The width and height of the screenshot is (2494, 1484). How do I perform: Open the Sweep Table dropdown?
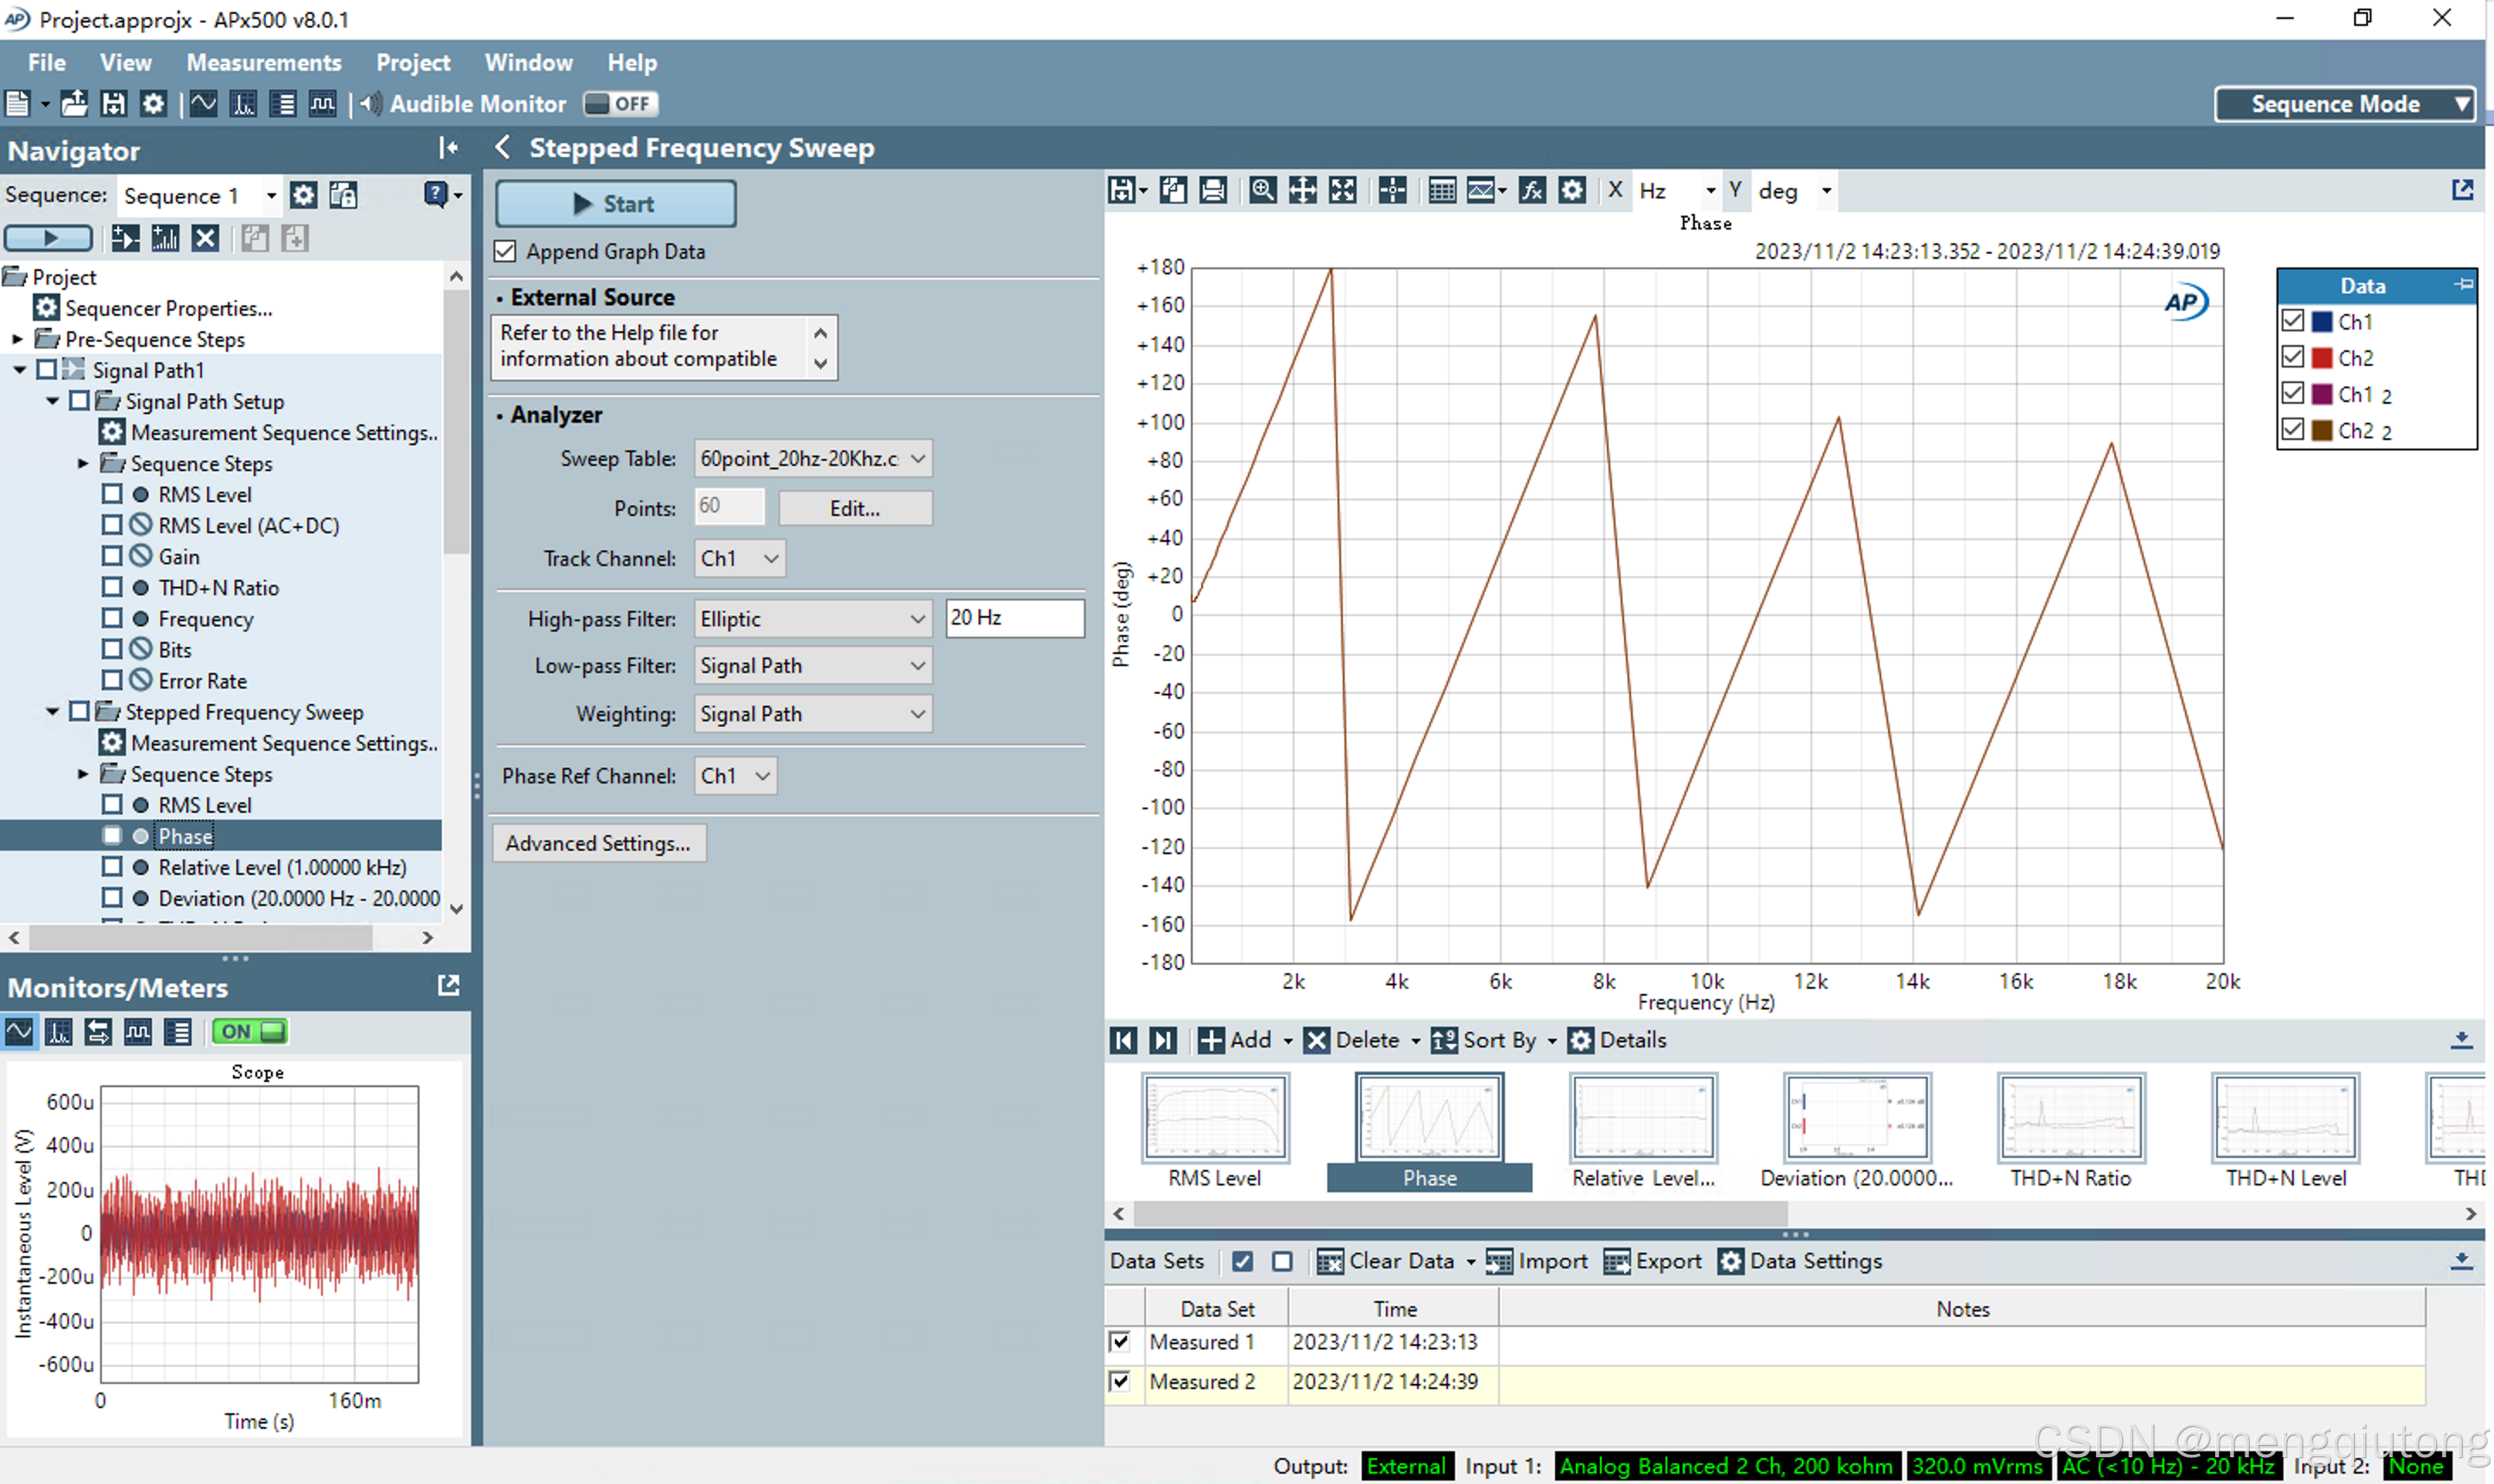coord(918,459)
